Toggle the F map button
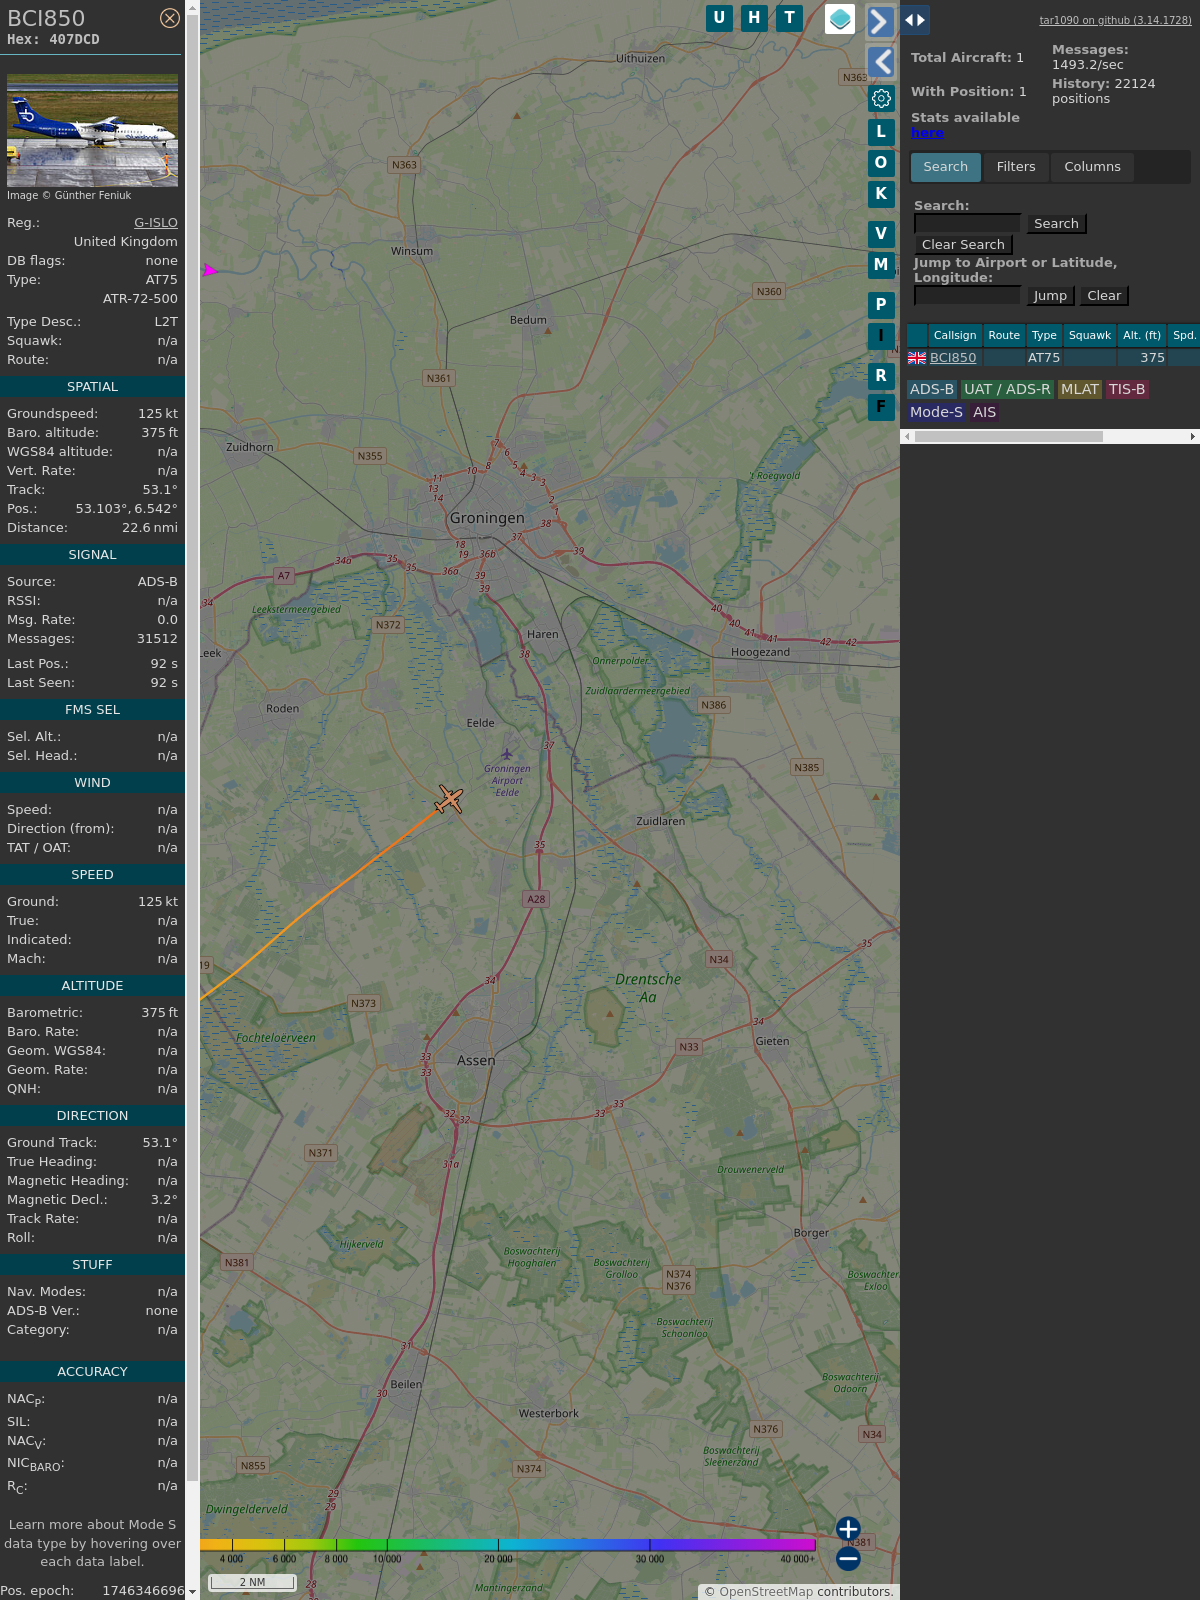Screen dimensions: 1200x1600 click(x=881, y=407)
